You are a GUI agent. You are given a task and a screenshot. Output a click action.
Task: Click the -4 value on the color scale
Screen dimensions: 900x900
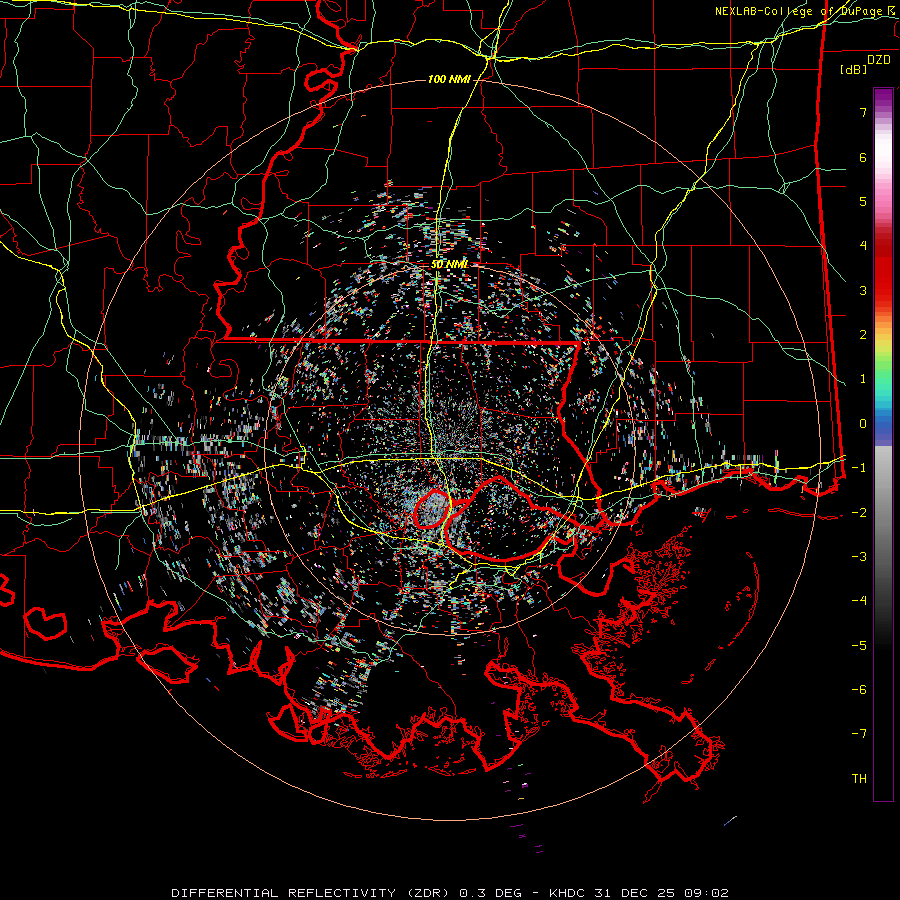859,601
